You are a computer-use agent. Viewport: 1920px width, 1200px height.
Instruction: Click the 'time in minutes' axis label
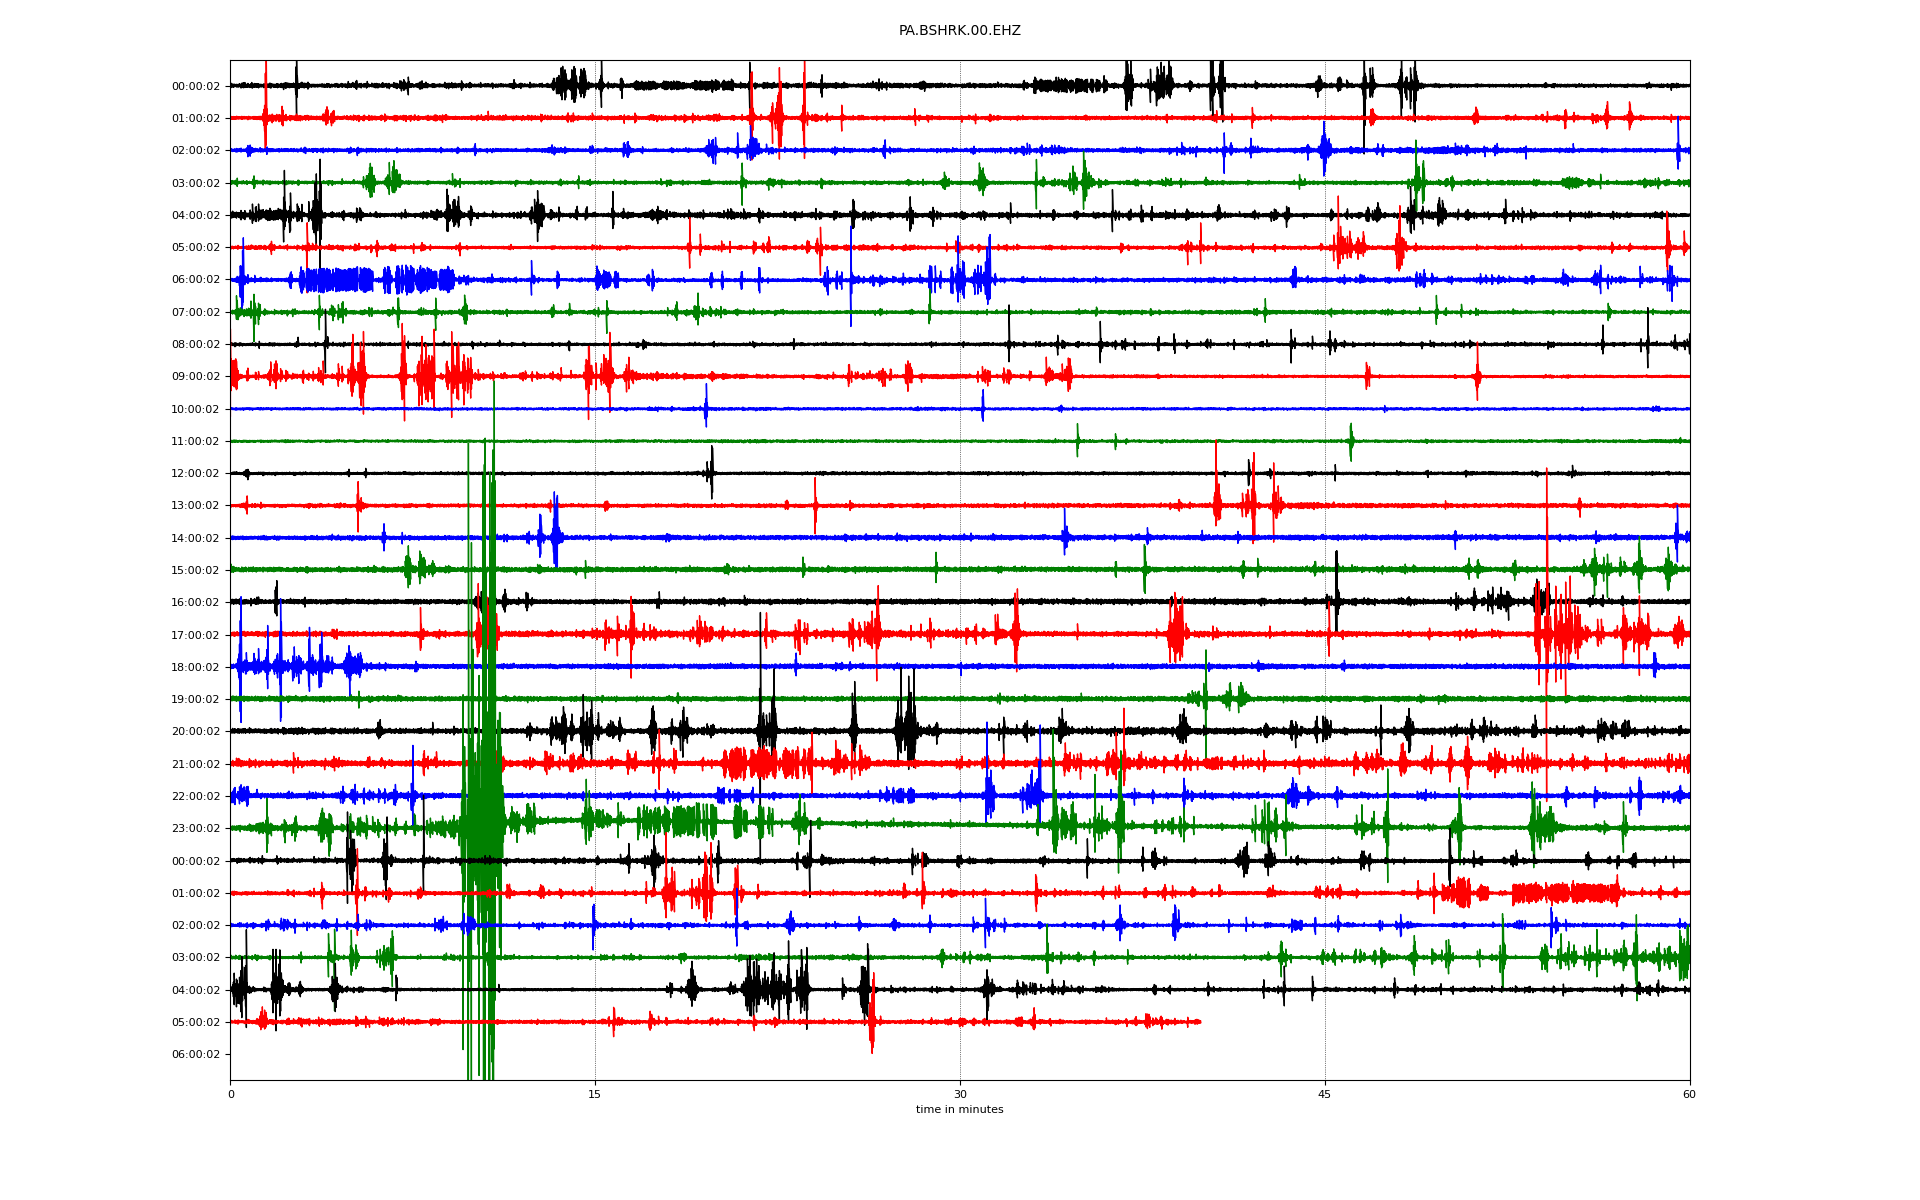pos(959,1110)
